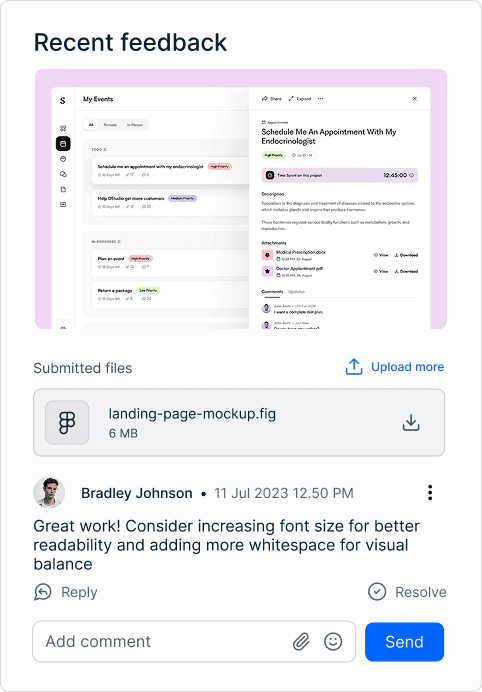
Task: Click the Share option in preview
Action: click(272, 99)
